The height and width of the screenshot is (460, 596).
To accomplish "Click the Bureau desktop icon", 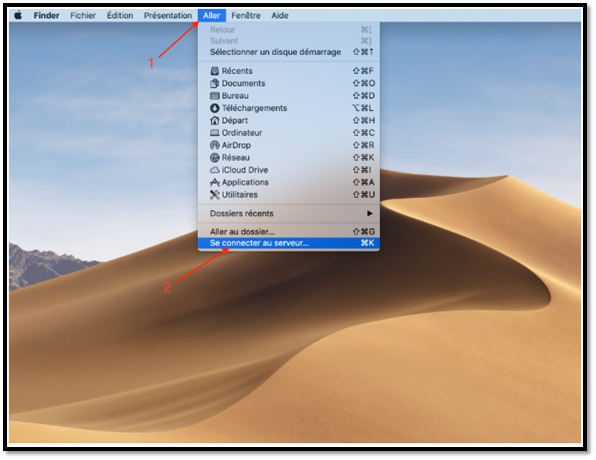I will (x=215, y=96).
